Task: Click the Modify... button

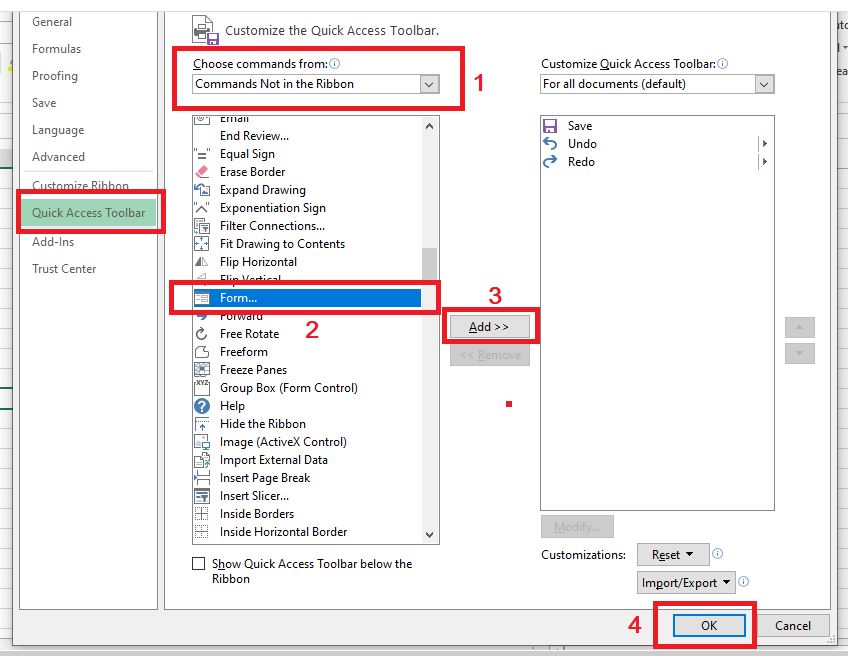Action: (x=577, y=527)
